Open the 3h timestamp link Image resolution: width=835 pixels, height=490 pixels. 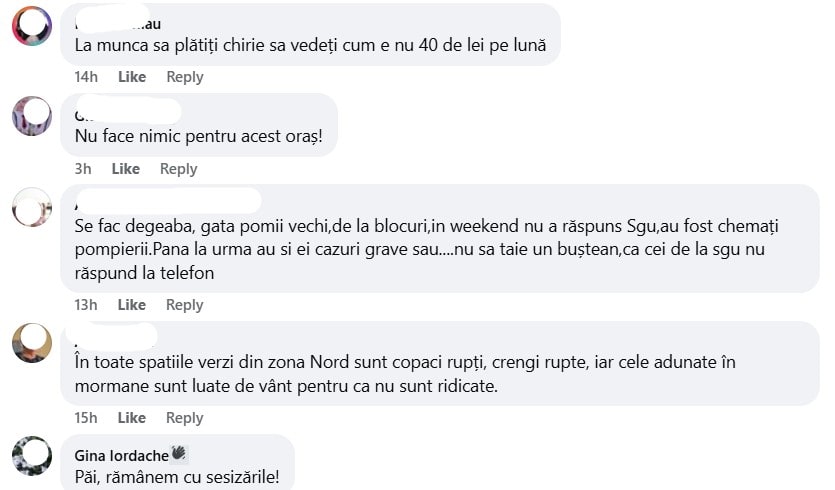83,169
